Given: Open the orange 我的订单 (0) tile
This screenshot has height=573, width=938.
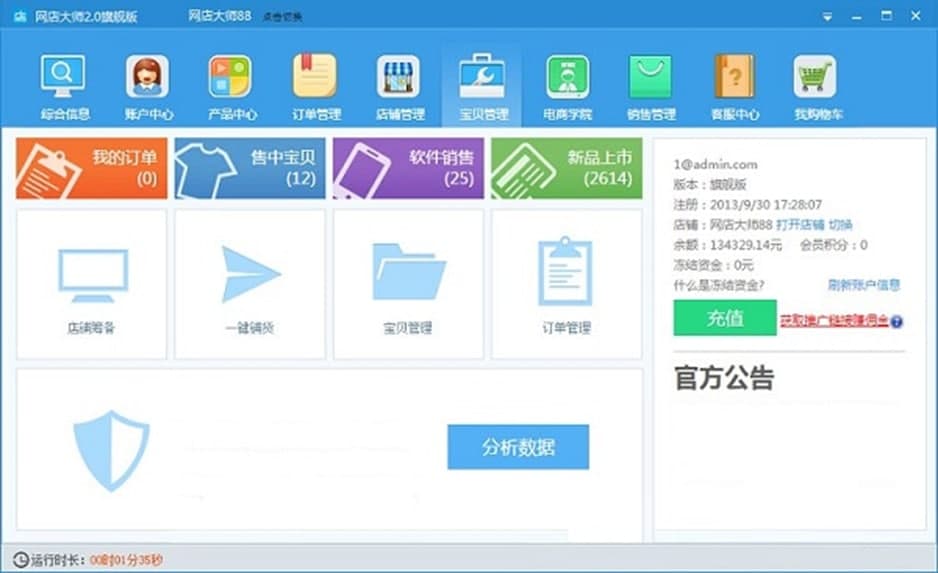Looking at the screenshot, I should pyautogui.click(x=92, y=168).
